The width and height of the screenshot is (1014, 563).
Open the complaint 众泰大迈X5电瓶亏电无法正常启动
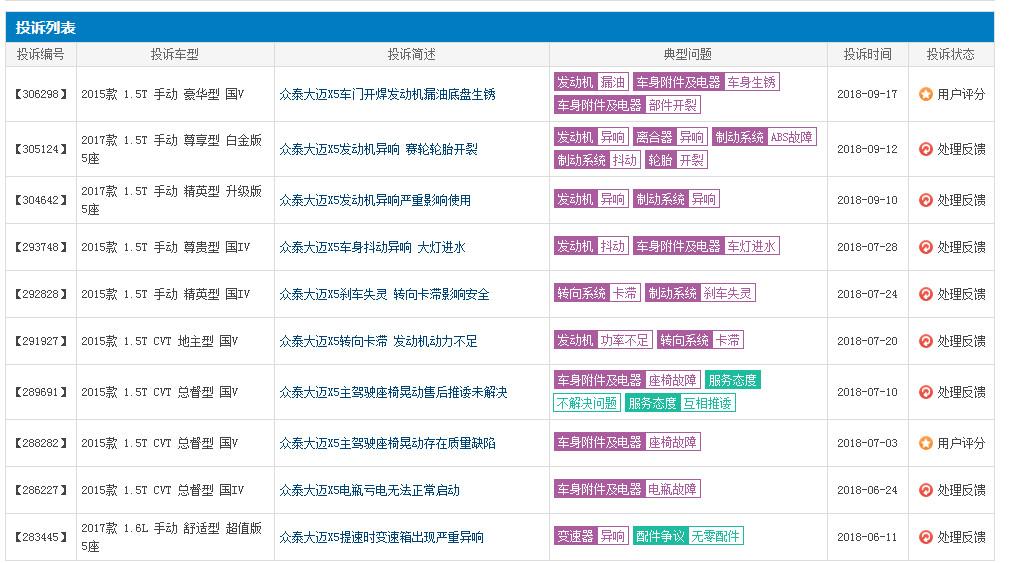(x=369, y=490)
